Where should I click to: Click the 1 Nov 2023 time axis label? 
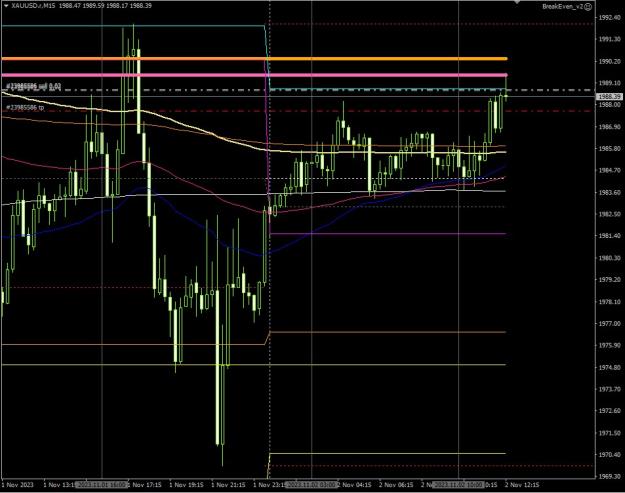[x=18, y=485]
